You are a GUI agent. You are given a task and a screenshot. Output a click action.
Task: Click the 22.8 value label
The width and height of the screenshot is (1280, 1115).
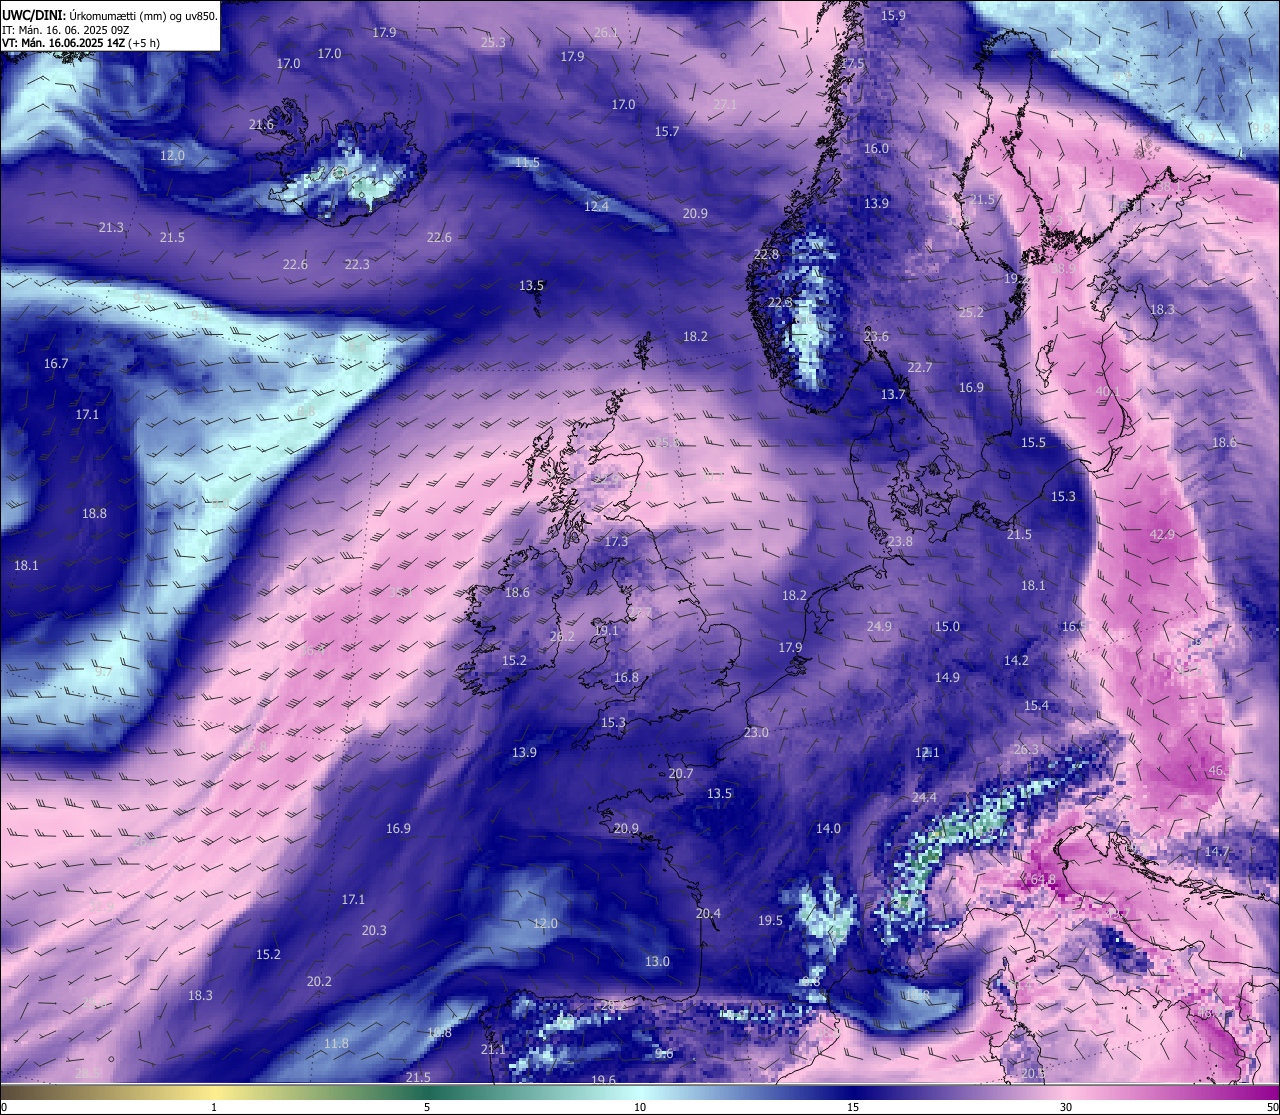[766, 255]
